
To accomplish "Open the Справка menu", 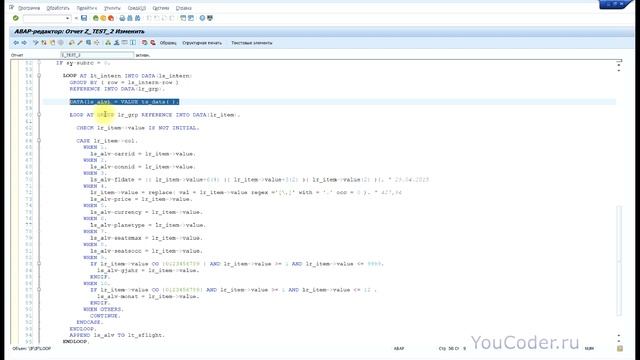I will coord(184,8).
